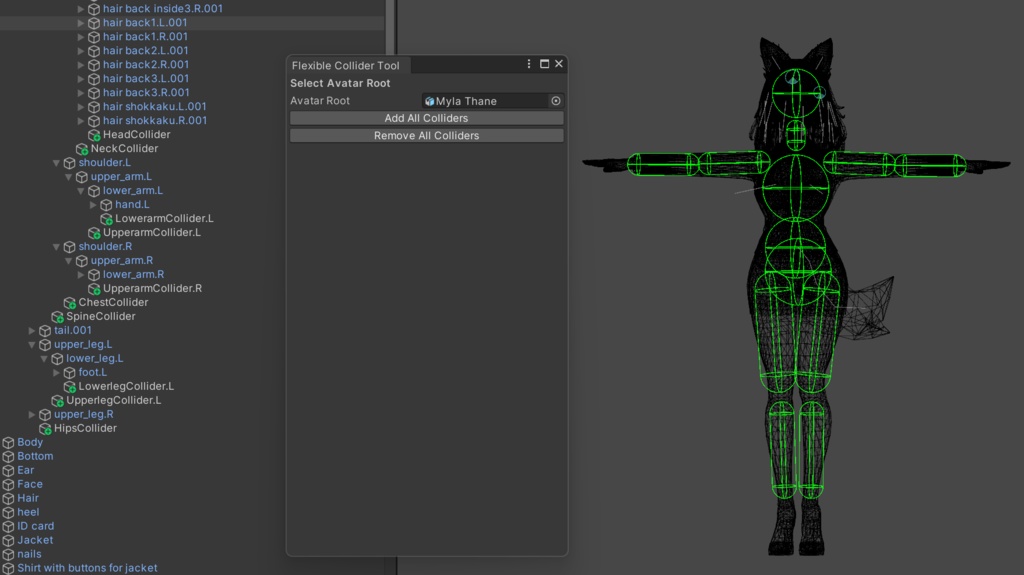Maximize the Flexible Collider Tool window

544,64
